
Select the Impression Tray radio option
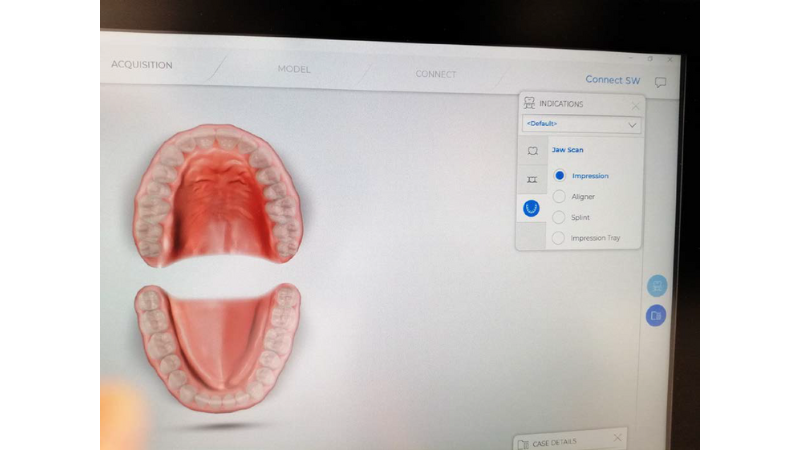(x=559, y=238)
